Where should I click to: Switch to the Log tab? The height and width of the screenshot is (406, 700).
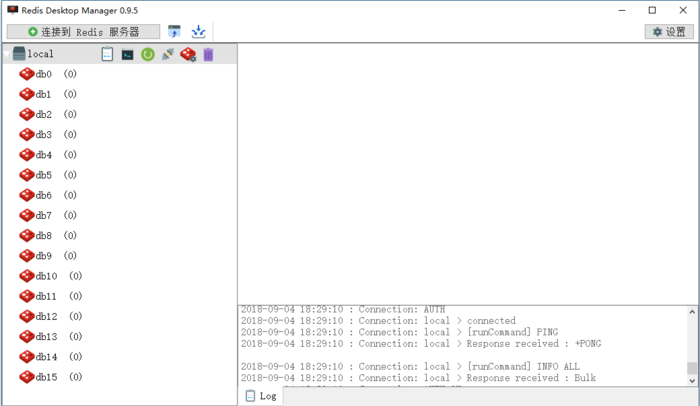[261, 396]
